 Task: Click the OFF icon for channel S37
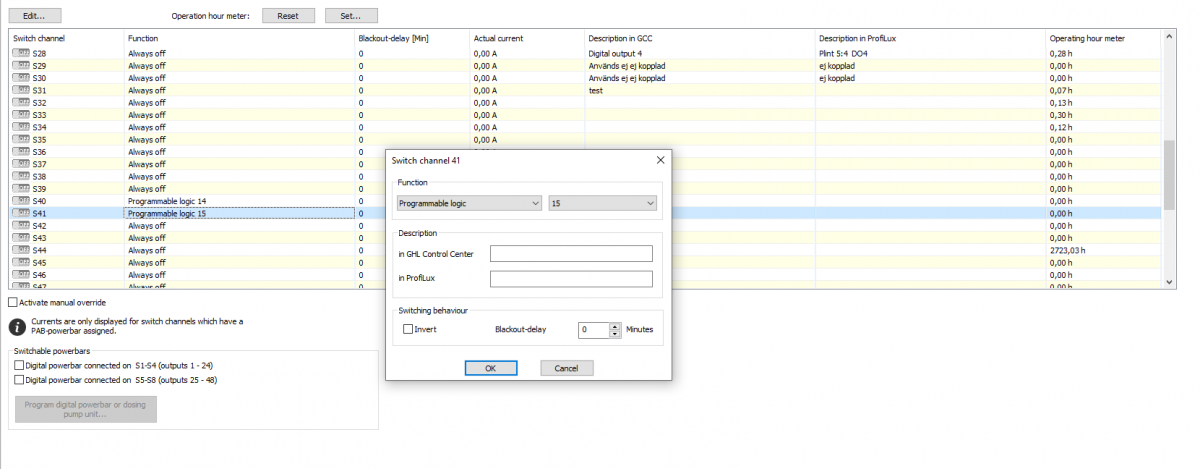click(21, 164)
